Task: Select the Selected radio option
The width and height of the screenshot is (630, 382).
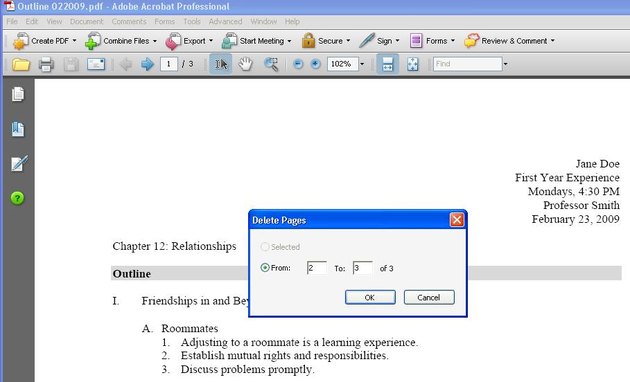Action: tap(265, 247)
